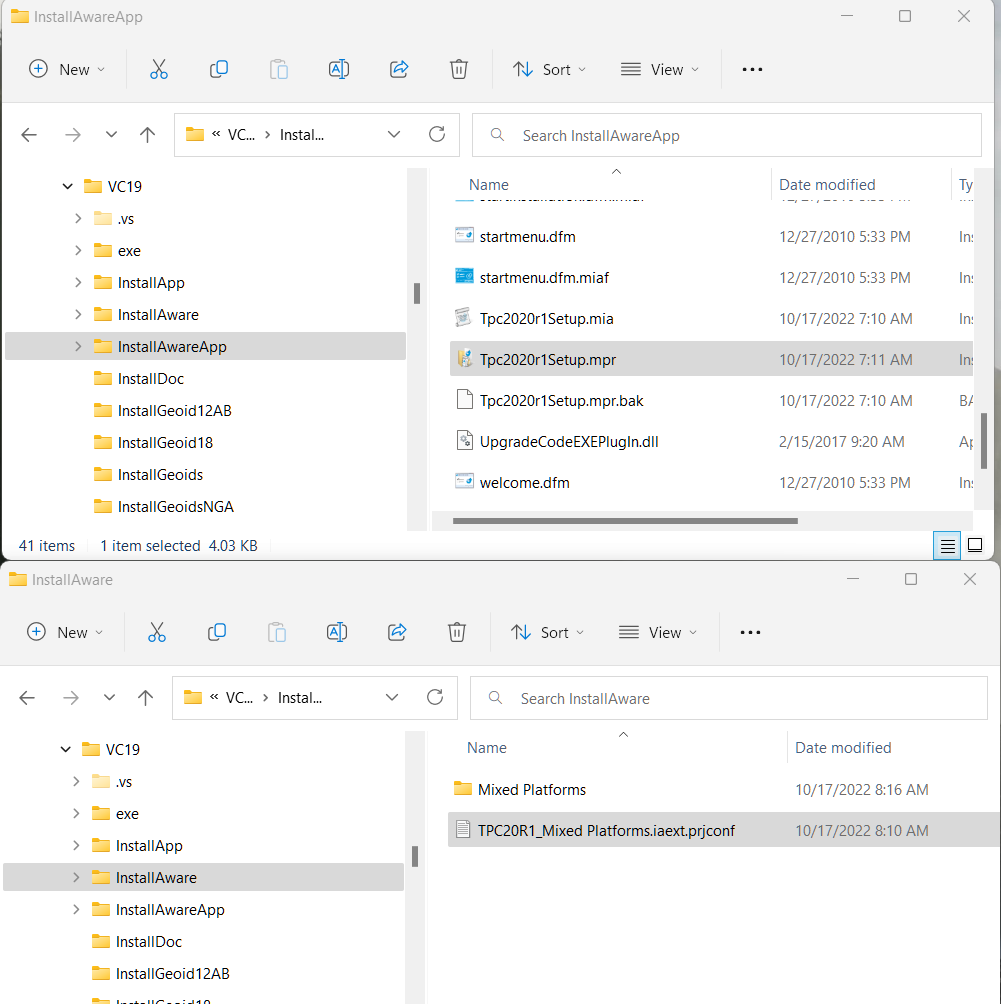This screenshot has height=1004, width=1001.
Task: Expand .vs folder in upper navigation tree
Action: pos(78,218)
